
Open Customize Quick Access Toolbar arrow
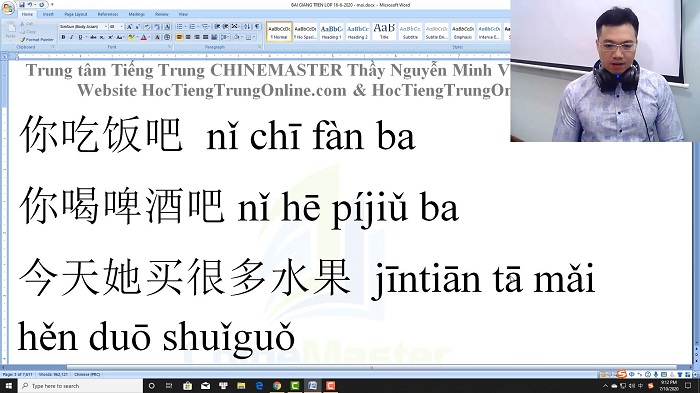point(52,4)
